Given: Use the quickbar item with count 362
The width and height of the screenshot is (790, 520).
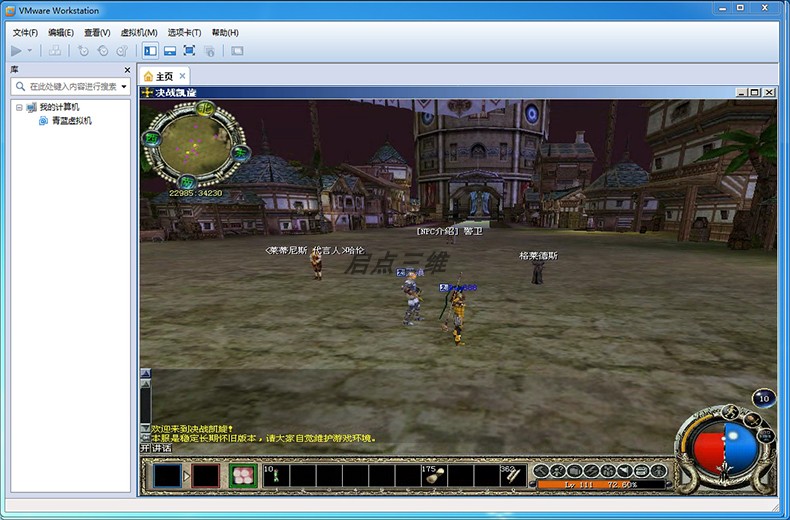Looking at the screenshot, I should pos(513,476).
